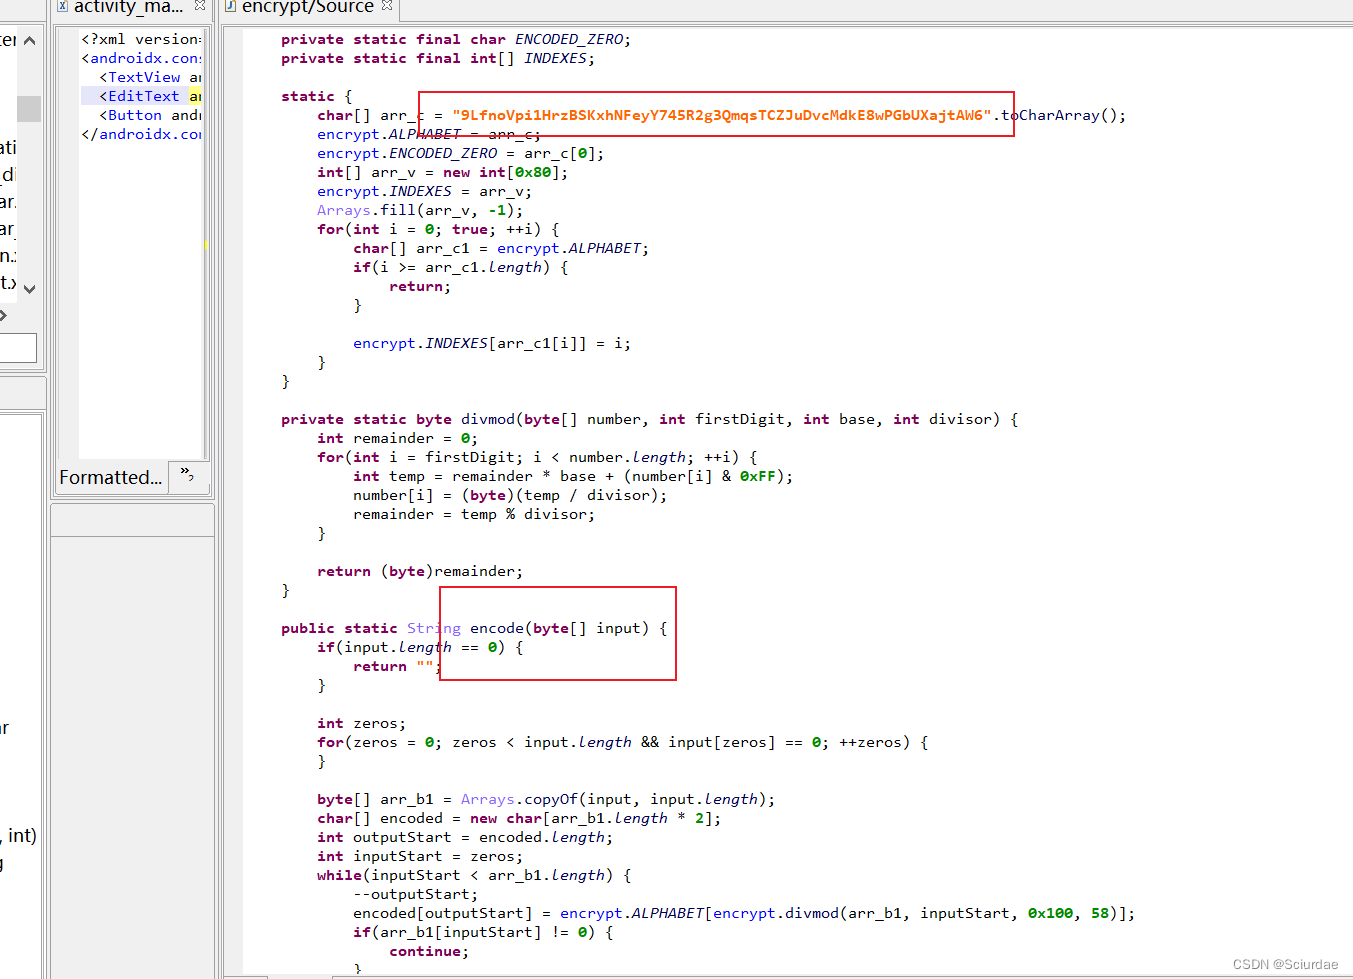Select the closing </androidx.co tag line
The image size is (1353, 979).
(141, 134)
